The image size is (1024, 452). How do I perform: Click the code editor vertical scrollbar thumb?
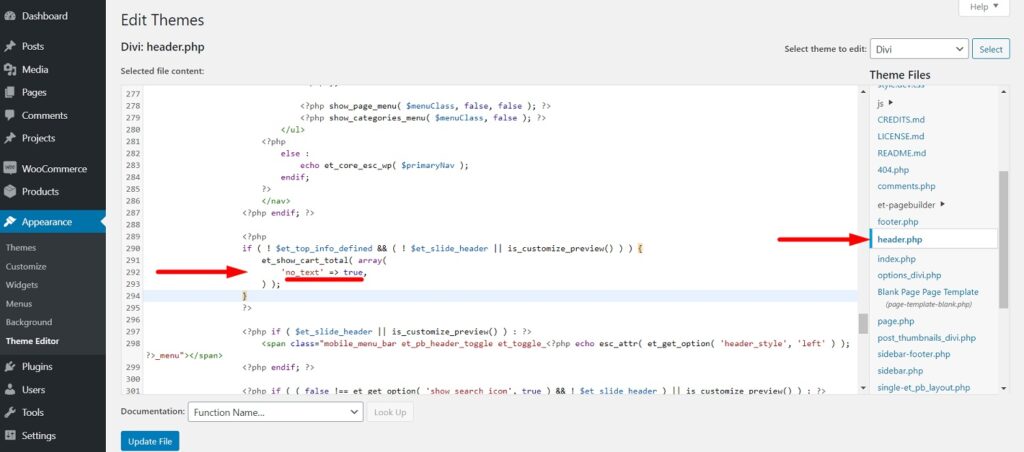click(863, 323)
